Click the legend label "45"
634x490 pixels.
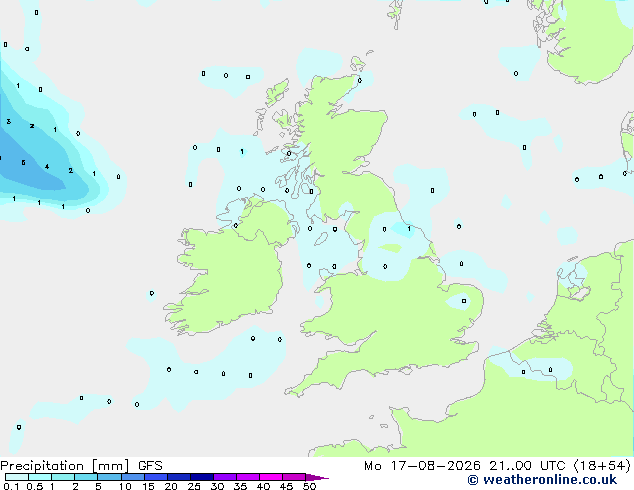pyautogui.click(x=286, y=486)
